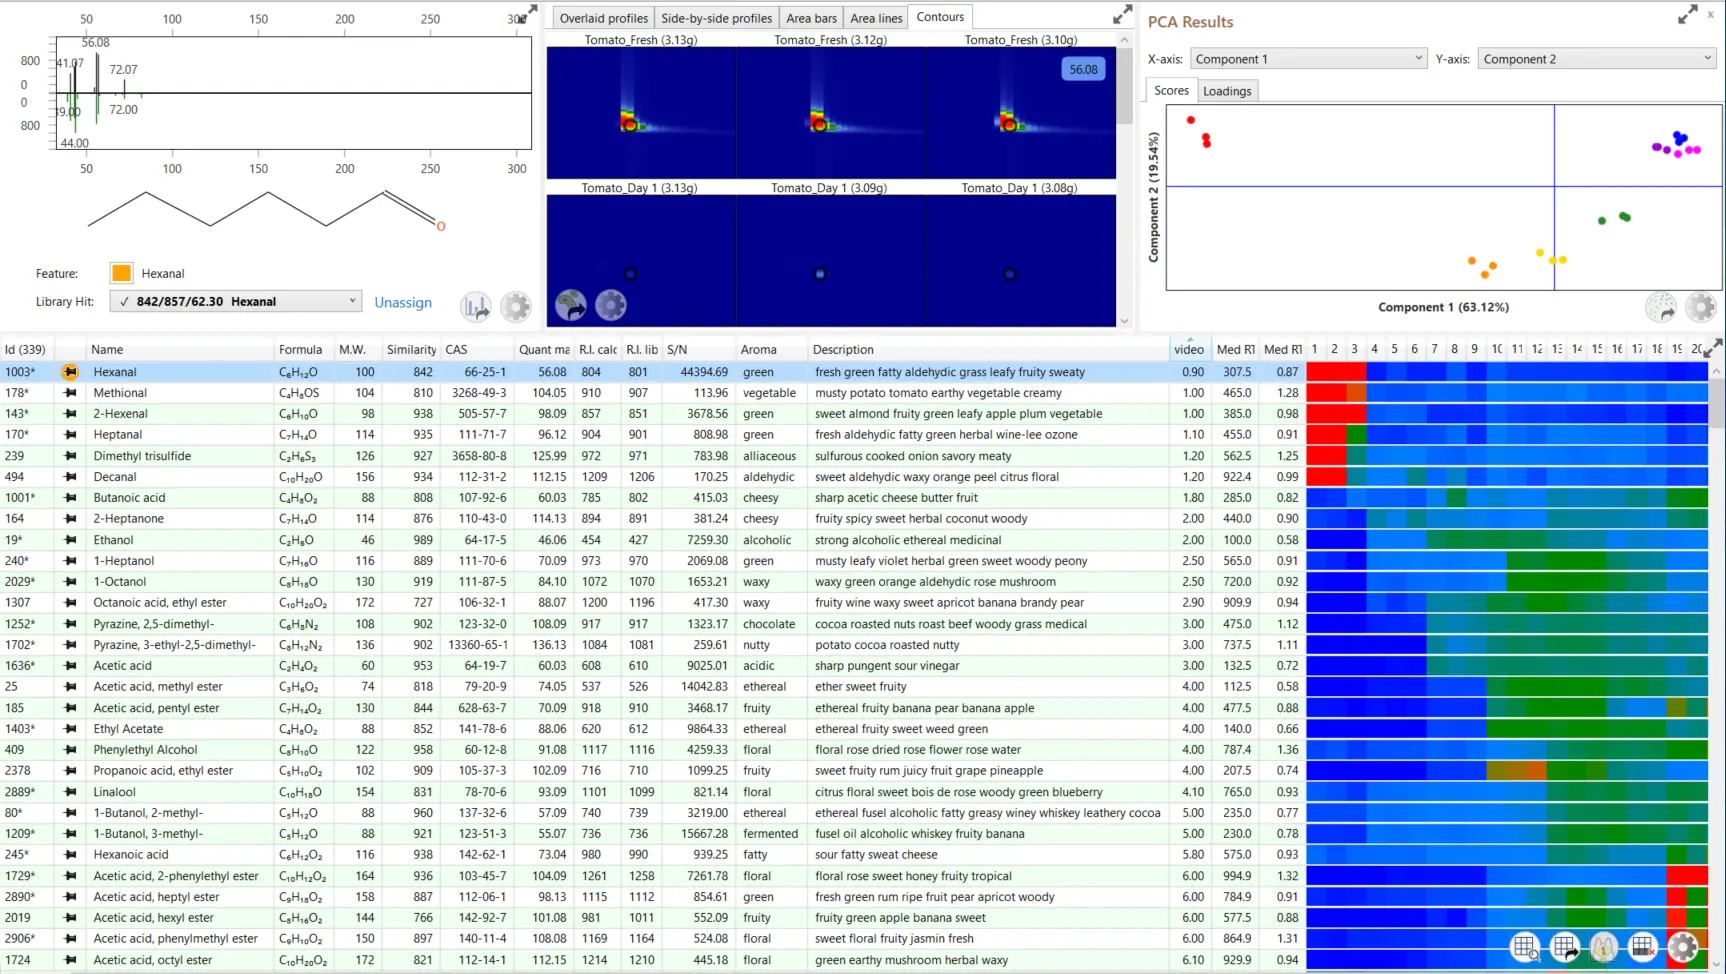This screenshot has width=1726, height=974.
Task: Open compound table settings gear
Action: pyautogui.click(x=1683, y=947)
